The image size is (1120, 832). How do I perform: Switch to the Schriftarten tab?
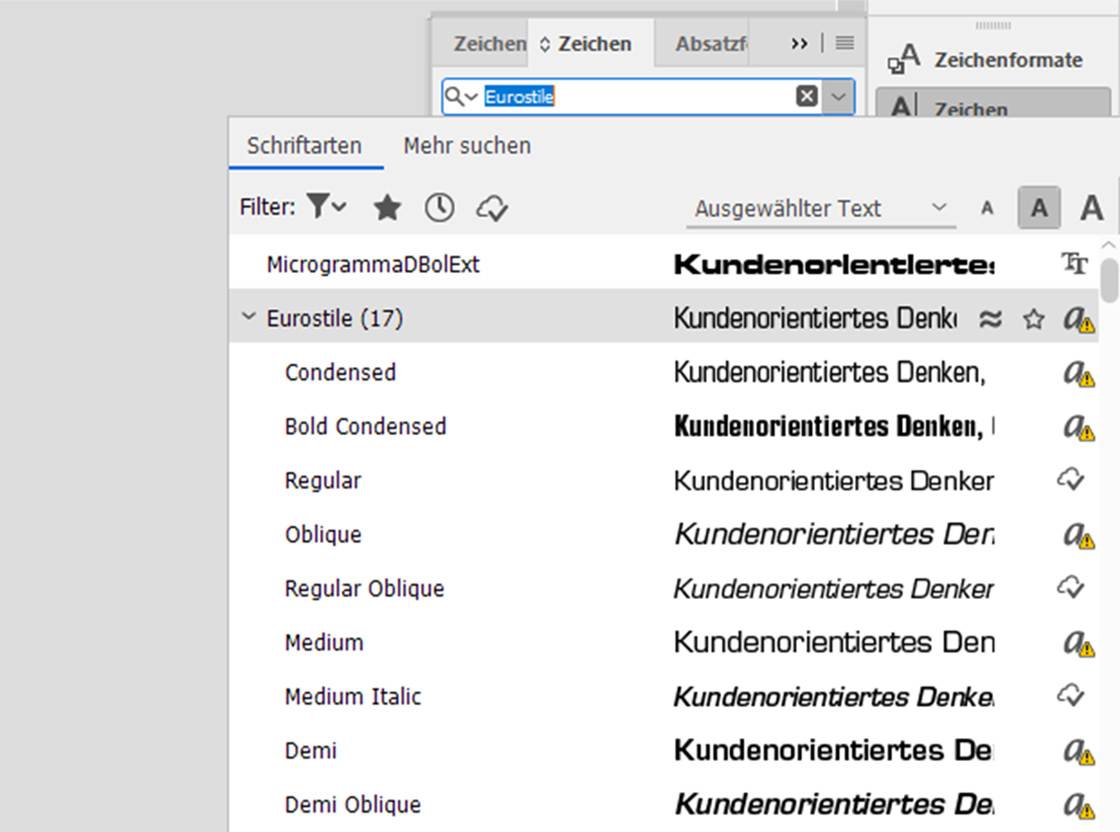tap(304, 146)
